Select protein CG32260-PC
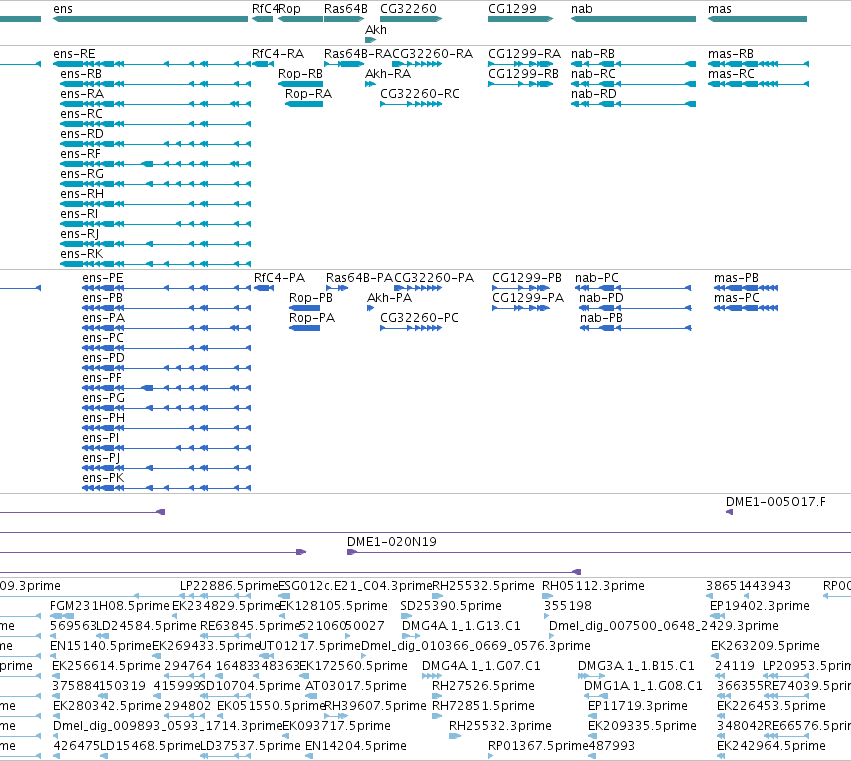Viewport: 851px width, 761px height. point(411,328)
